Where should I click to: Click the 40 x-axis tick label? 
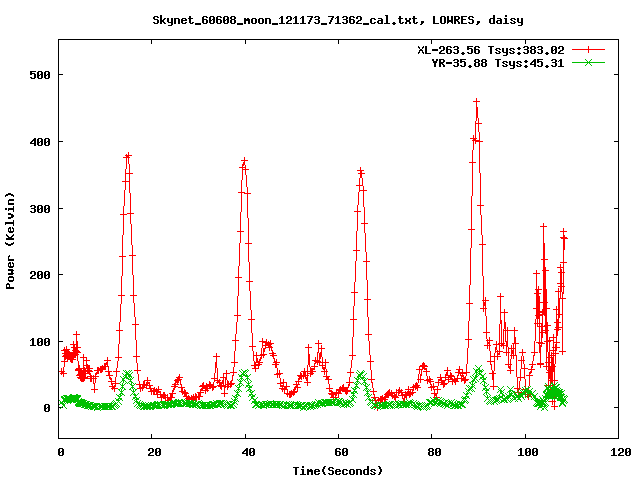tap(248, 452)
